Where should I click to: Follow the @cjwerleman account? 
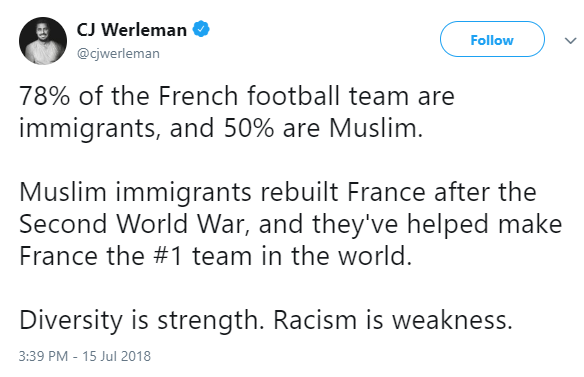click(492, 39)
